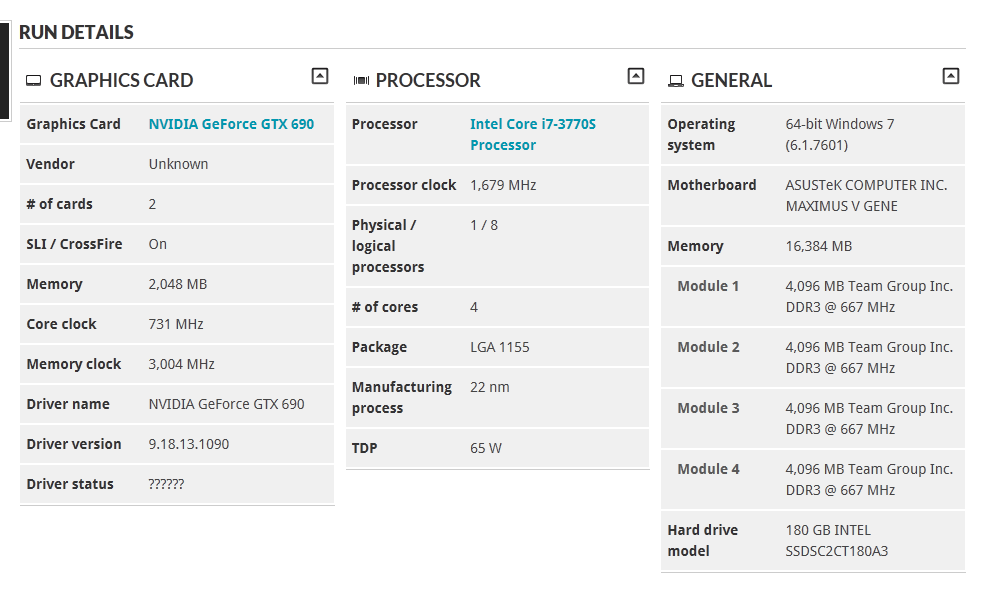This screenshot has height=590, width=983.
Task: Click the '180 GB INTEL SSDSC2CT180A3' hard drive value
Action: tap(837, 540)
